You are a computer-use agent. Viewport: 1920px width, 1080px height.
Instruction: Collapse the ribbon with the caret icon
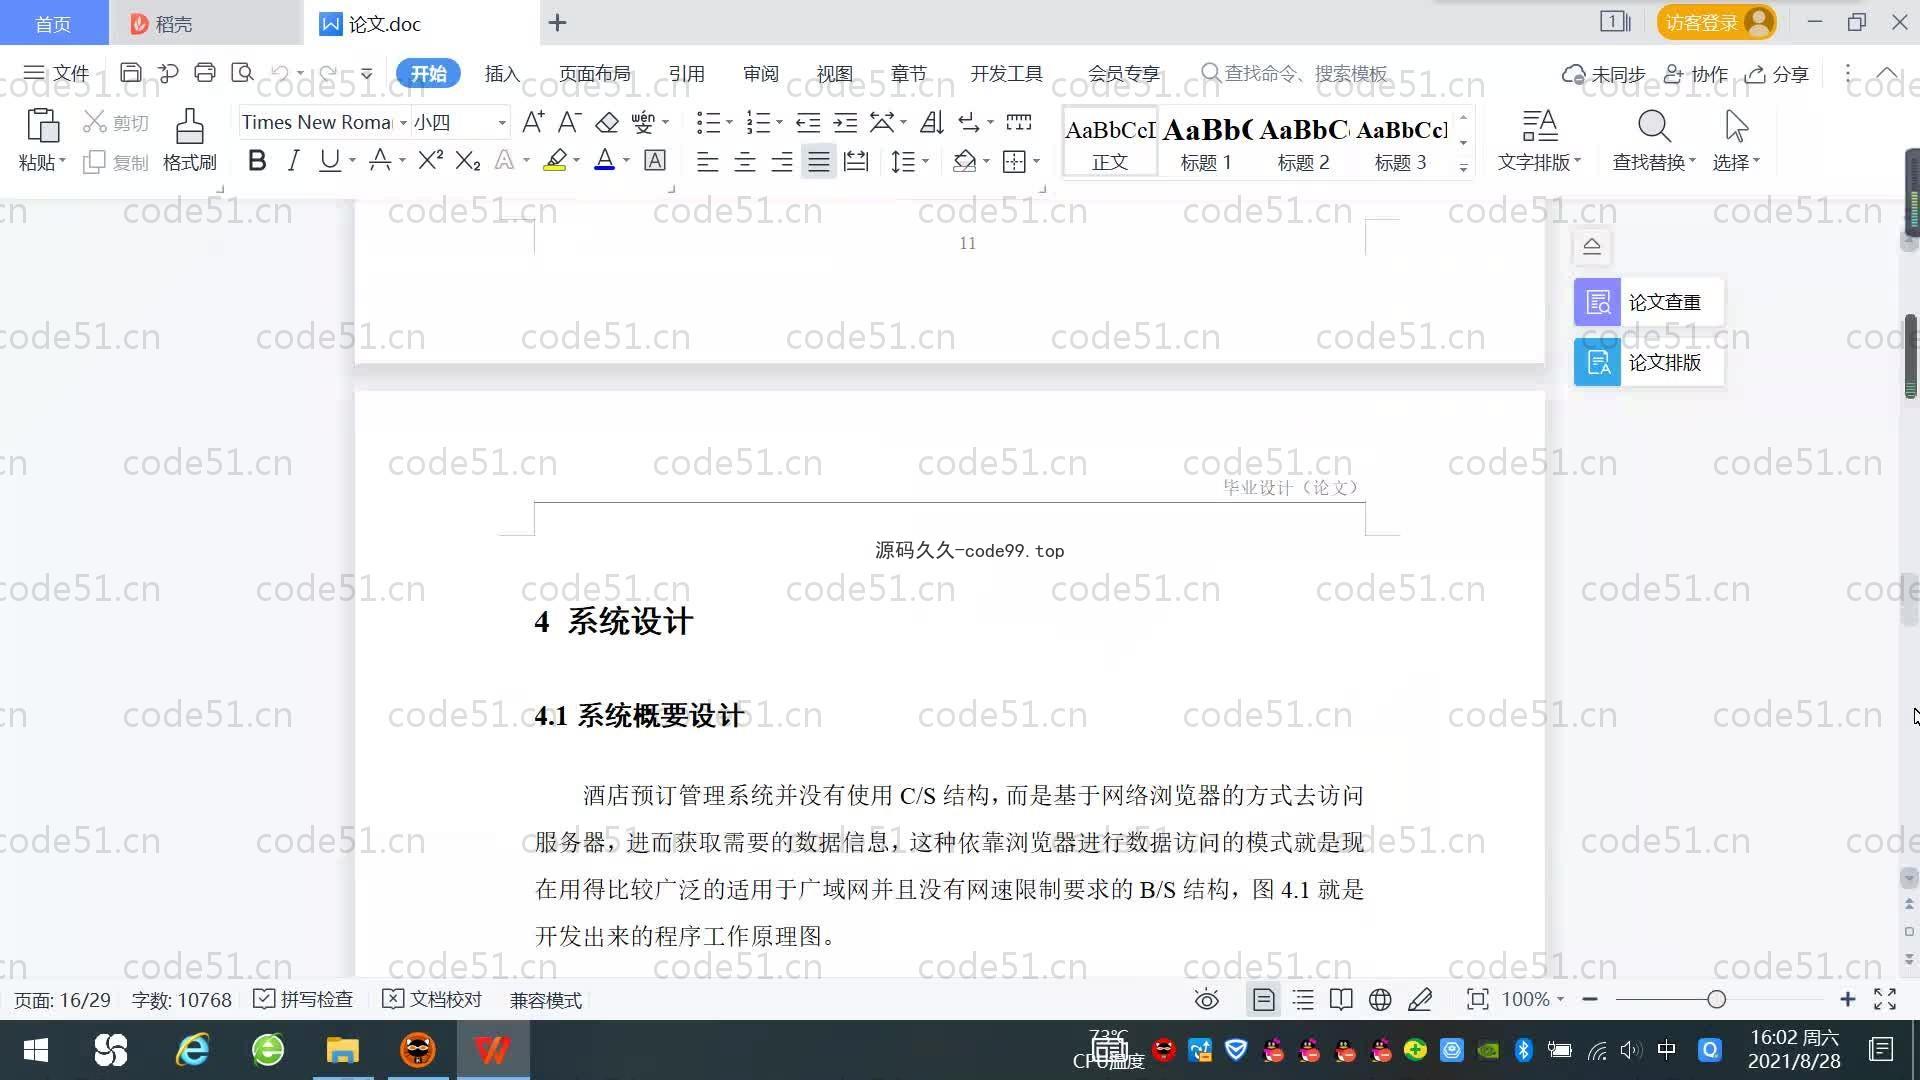[1887, 73]
